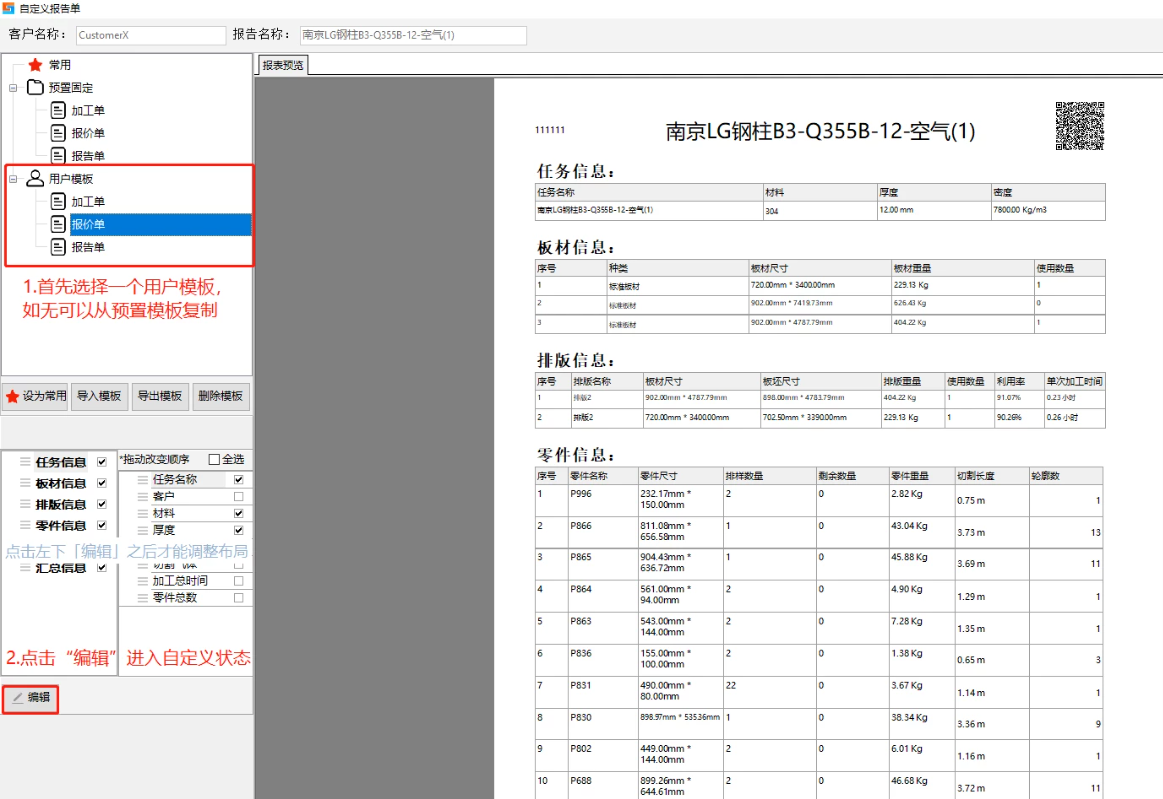Image resolution: width=1163 pixels, height=799 pixels.
Task: Click the 导出模板 button
Action: [160, 396]
